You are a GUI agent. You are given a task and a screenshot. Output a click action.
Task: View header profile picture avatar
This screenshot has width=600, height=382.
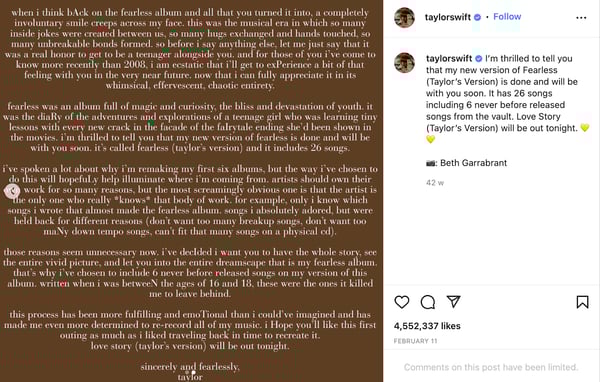(404, 18)
